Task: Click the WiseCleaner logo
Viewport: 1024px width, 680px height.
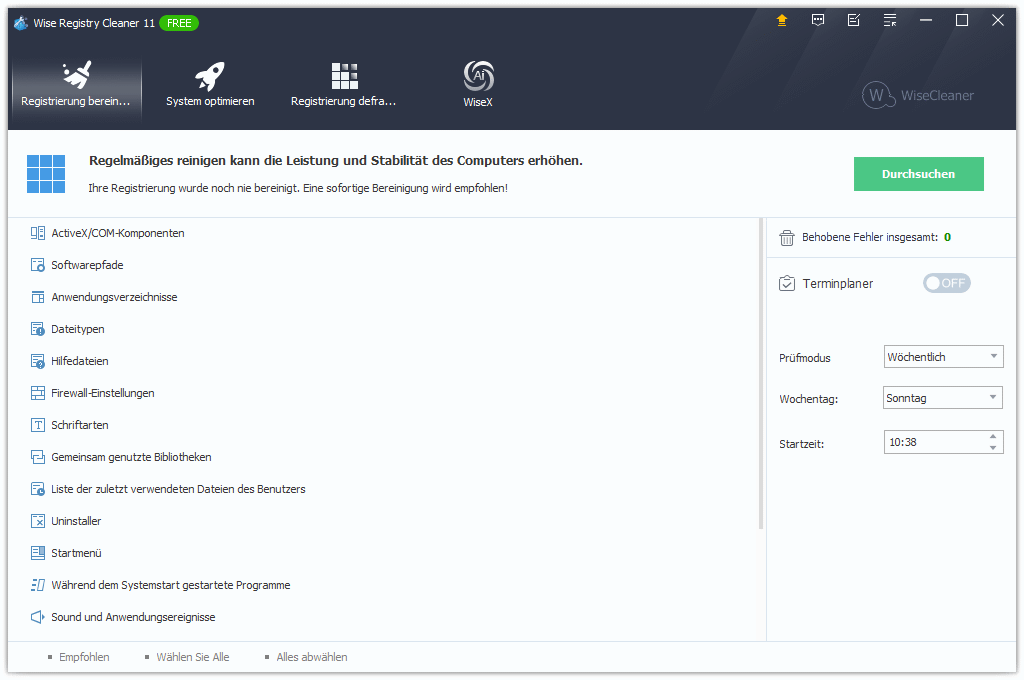Action: (x=917, y=95)
